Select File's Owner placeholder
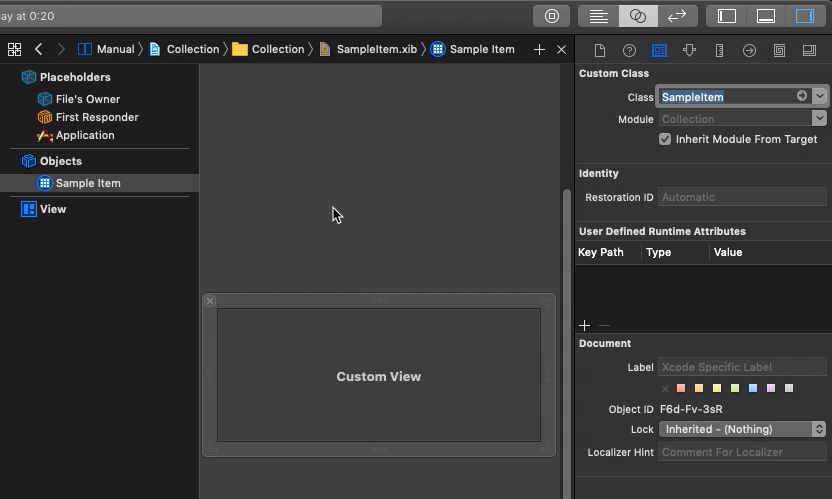832x499 pixels. [x=87, y=99]
